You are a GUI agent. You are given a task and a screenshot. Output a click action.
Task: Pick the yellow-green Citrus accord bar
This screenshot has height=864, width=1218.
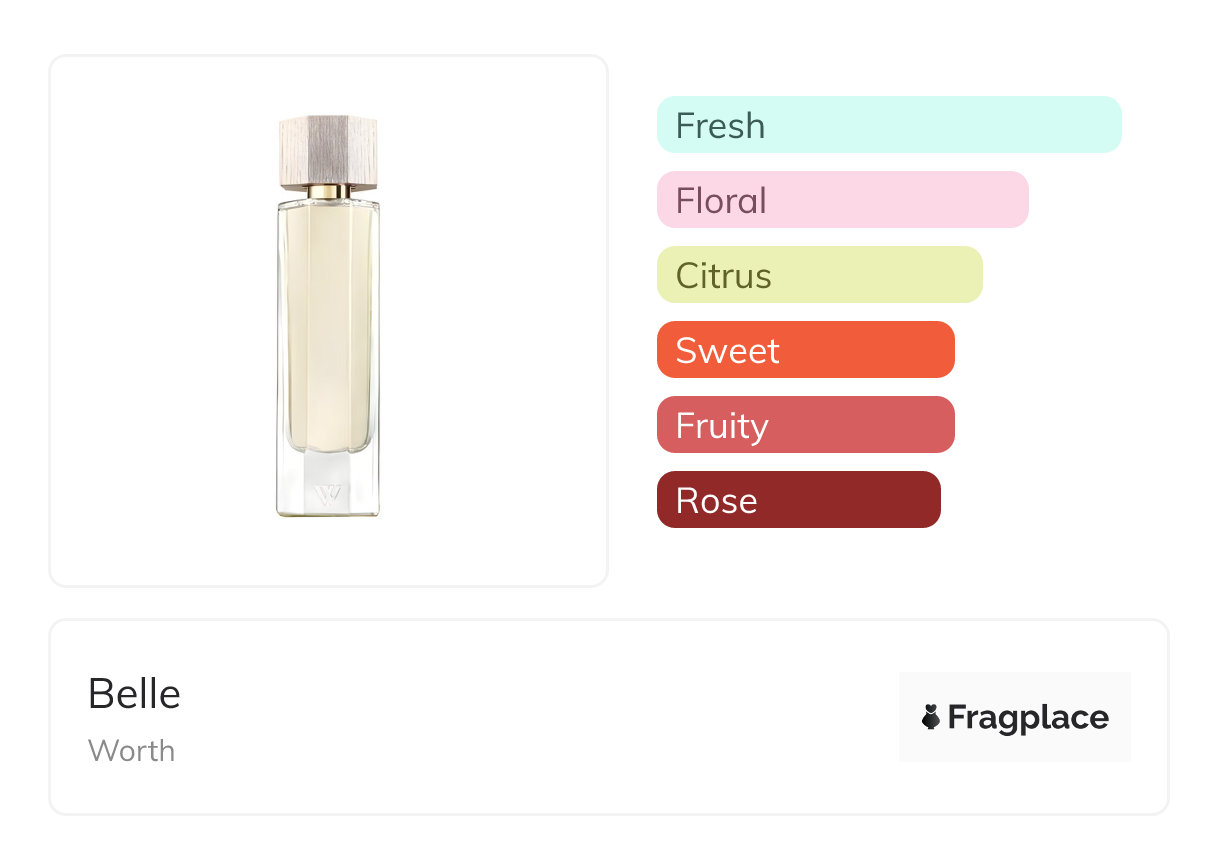(x=819, y=275)
